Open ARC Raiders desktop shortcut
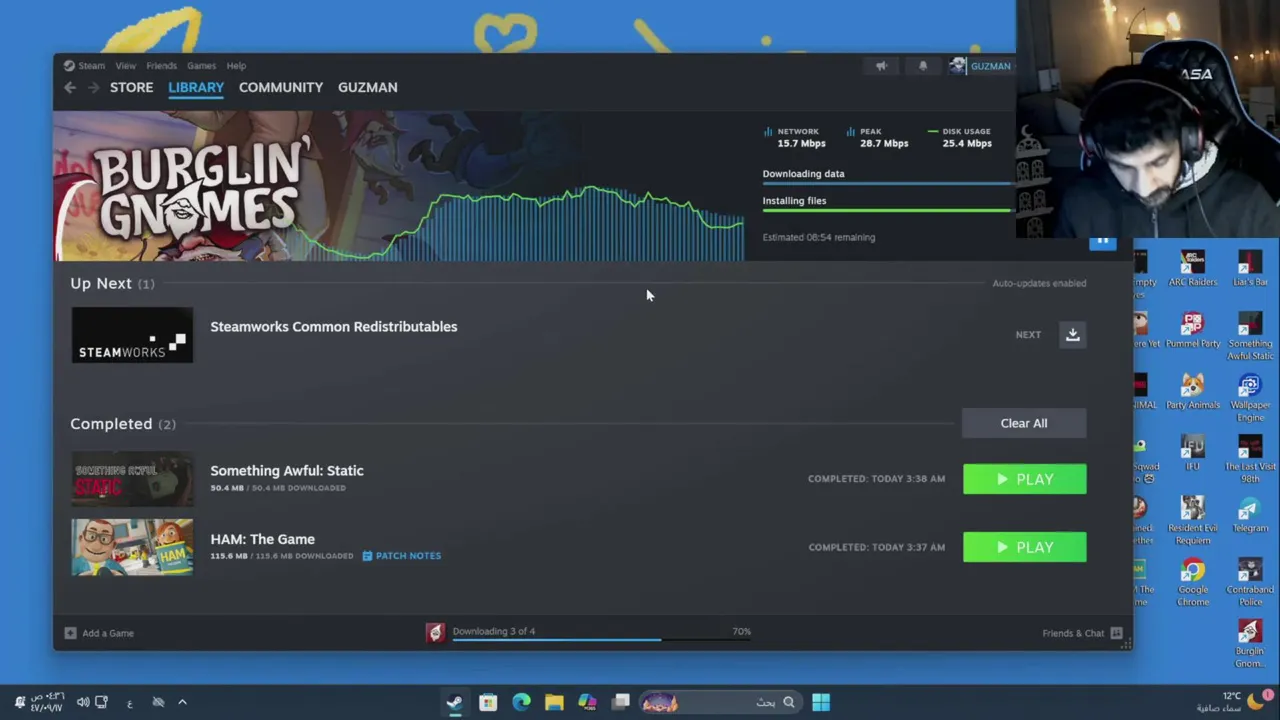The height and width of the screenshot is (720, 1280). coord(1192,269)
